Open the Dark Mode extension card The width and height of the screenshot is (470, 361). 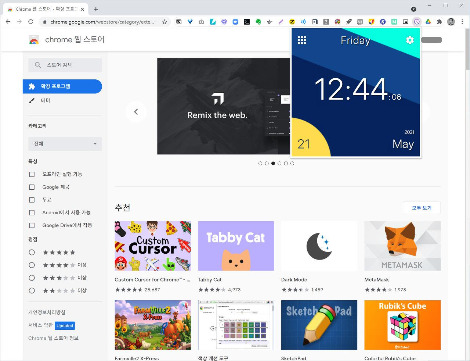coord(319,257)
